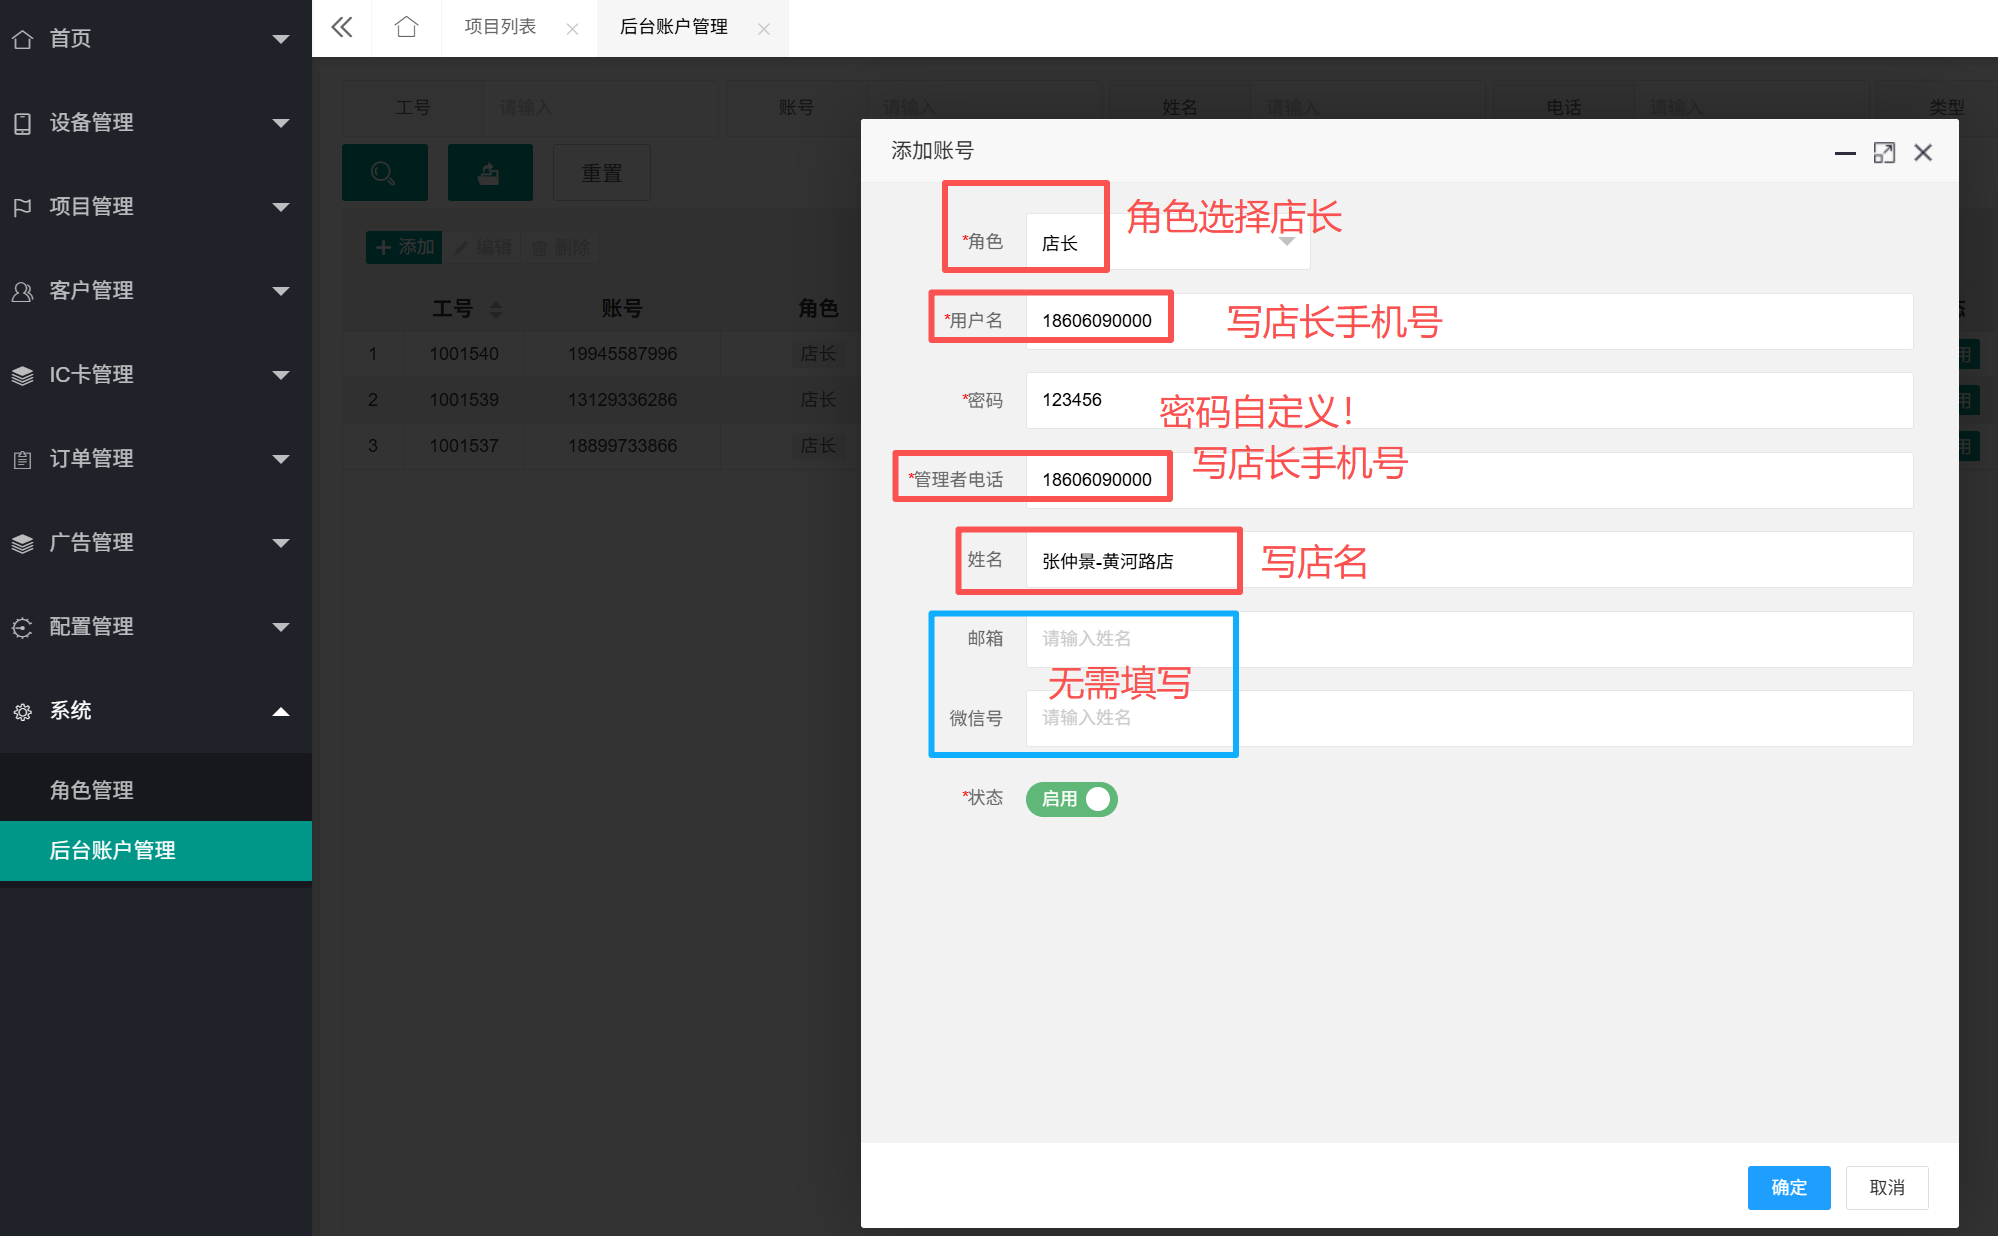Image resolution: width=1998 pixels, height=1236 pixels.
Task: Click the 项目管理 flag icon
Action: click(x=22, y=207)
